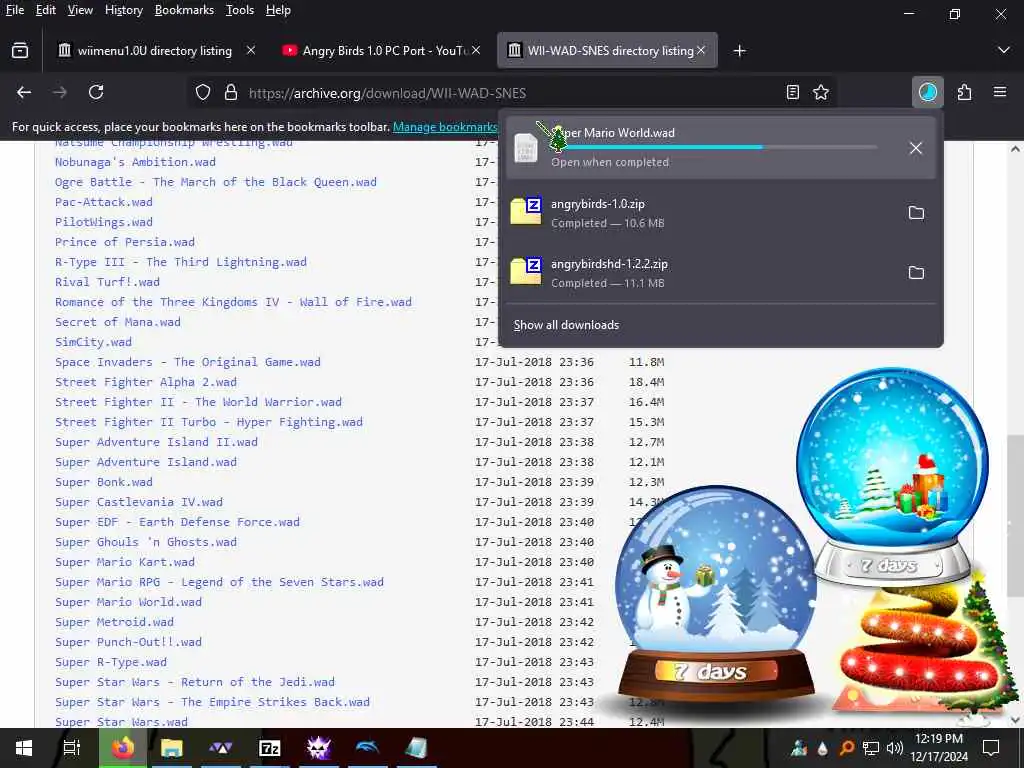This screenshot has height=768, width=1024.
Task: Cancel the Super Mario World.wad download
Action: [916, 148]
